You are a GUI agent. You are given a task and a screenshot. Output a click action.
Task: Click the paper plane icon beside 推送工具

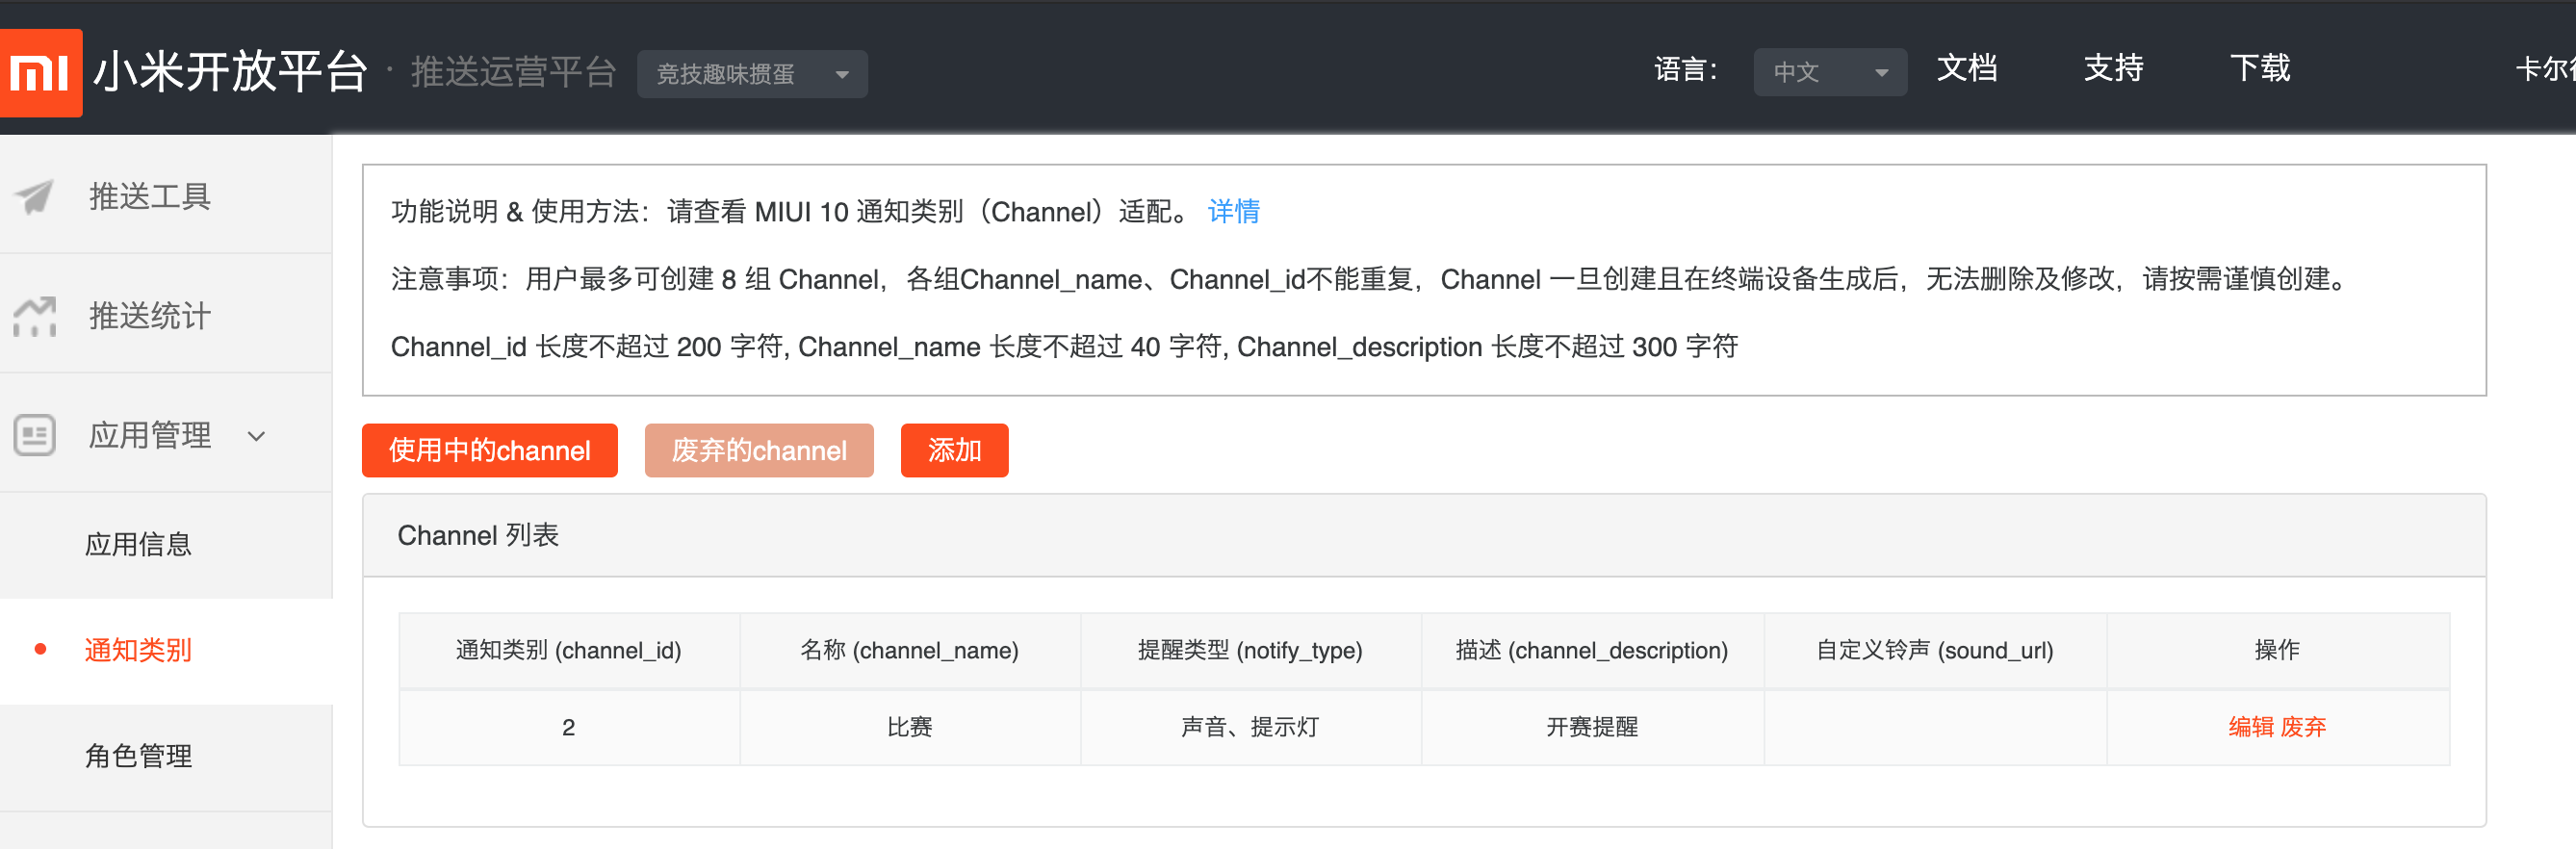34,196
